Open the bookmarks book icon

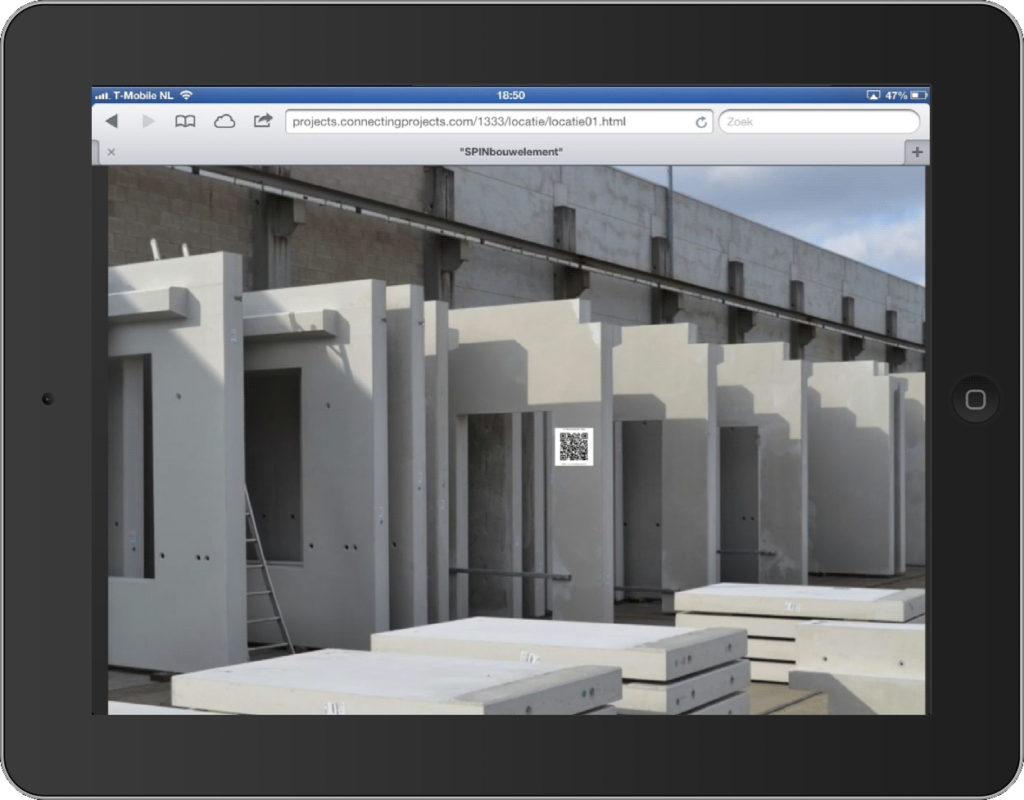[185, 121]
